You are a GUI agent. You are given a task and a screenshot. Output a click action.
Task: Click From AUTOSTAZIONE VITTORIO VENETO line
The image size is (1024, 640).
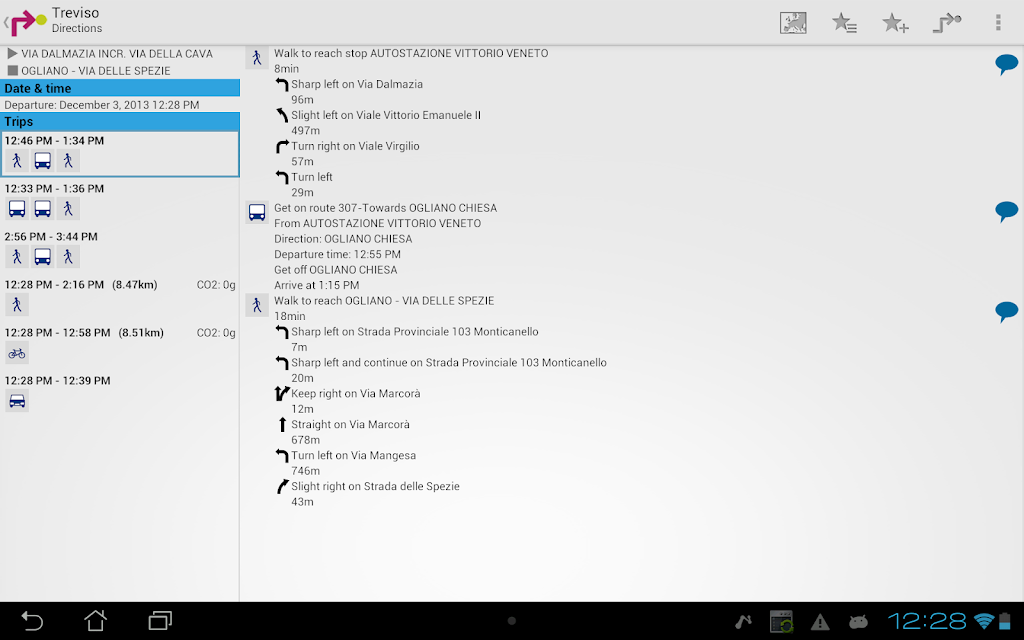377,223
